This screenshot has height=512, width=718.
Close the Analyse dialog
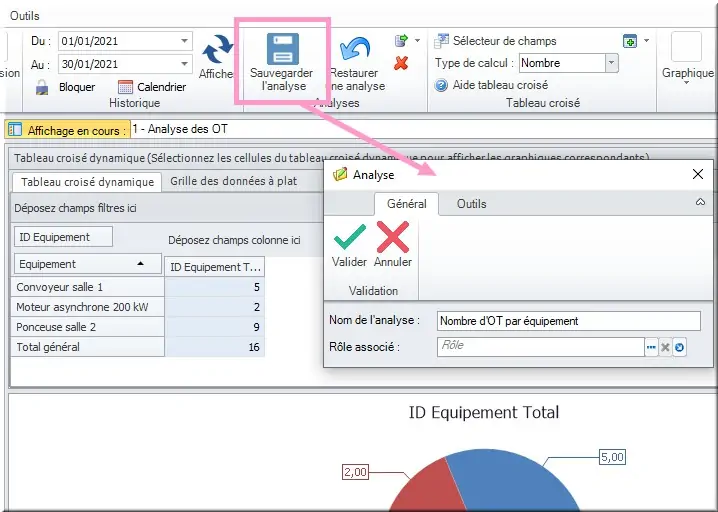698,174
